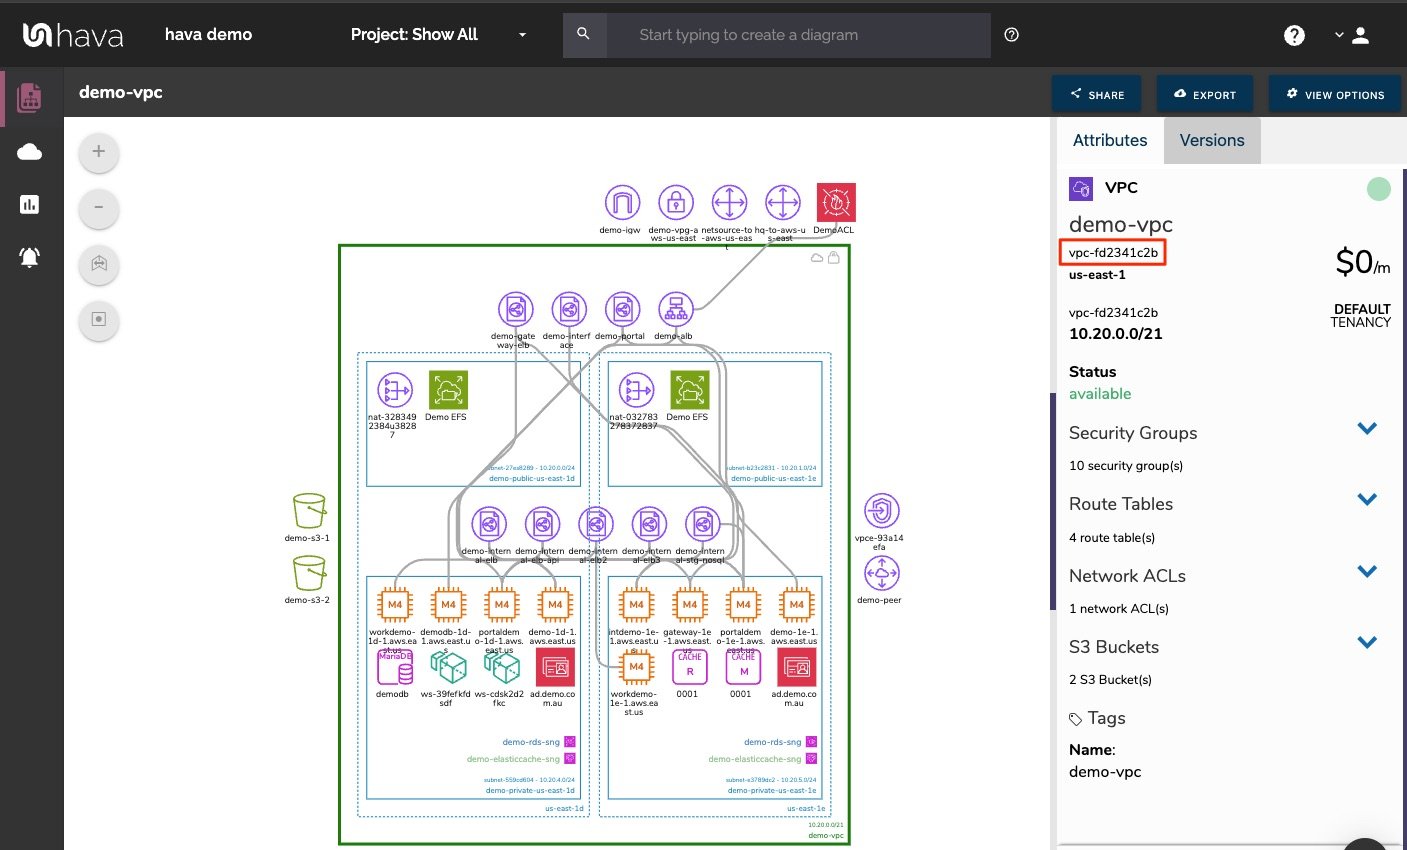The width and height of the screenshot is (1407, 850).
Task: Click the green status indicator beside VPC
Action: pyautogui.click(x=1378, y=188)
